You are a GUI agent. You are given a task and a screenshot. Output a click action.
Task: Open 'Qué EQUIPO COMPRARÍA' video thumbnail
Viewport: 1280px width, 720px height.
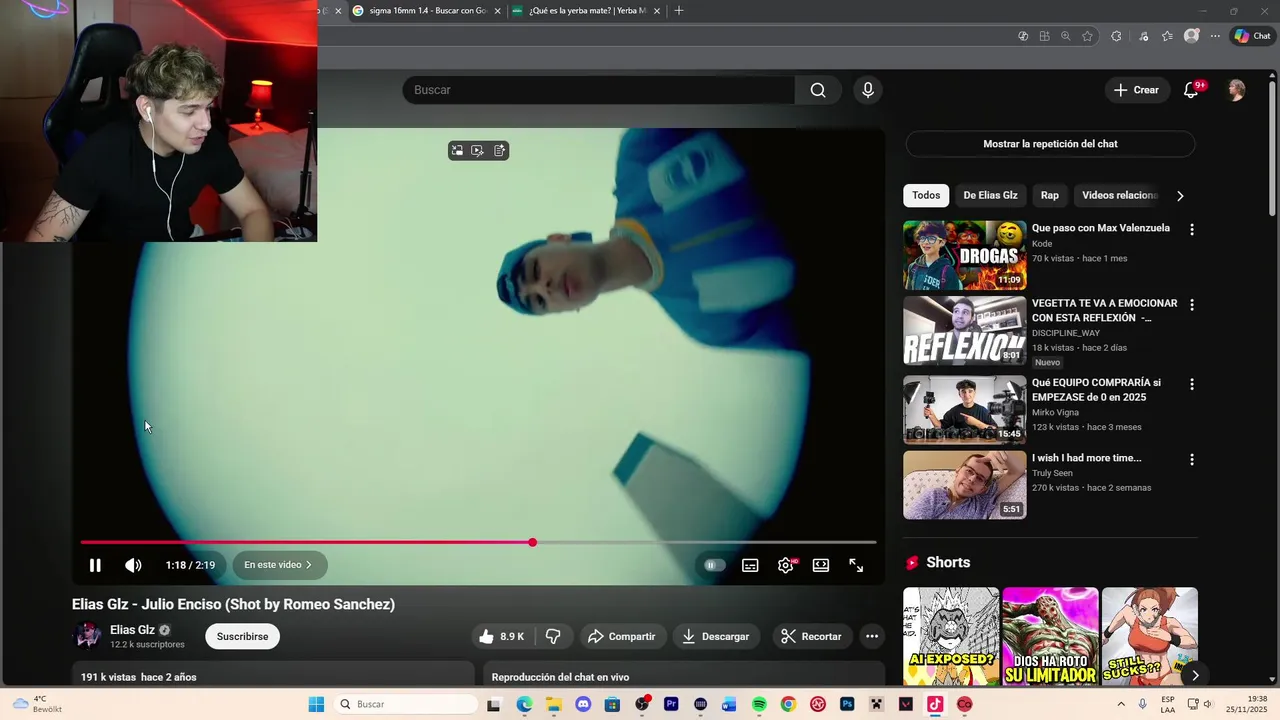(x=965, y=410)
